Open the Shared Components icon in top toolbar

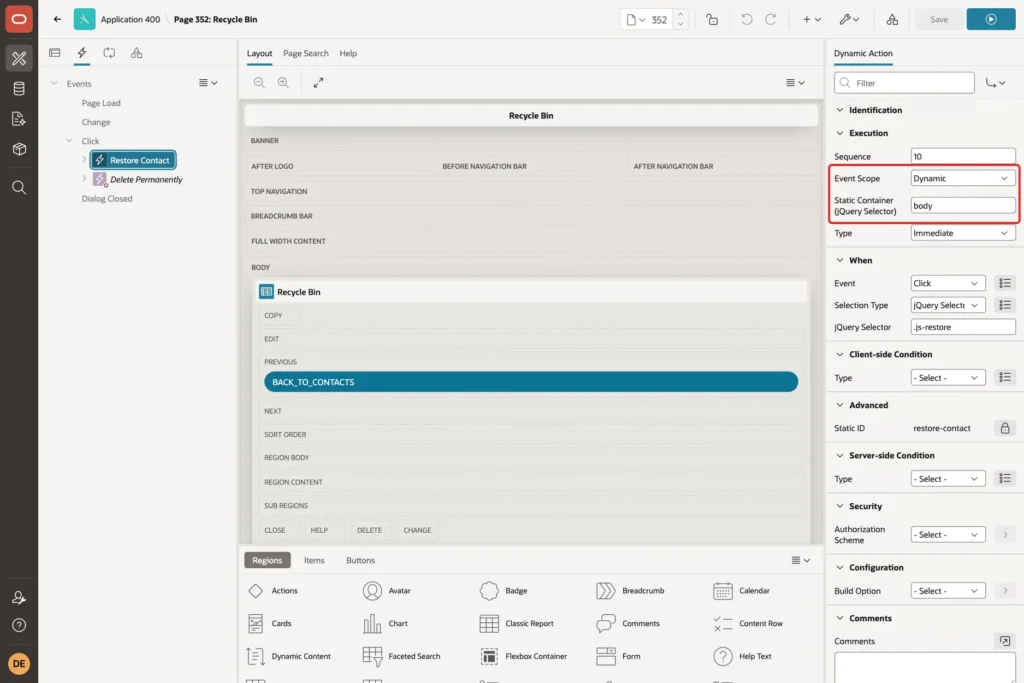(x=892, y=20)
